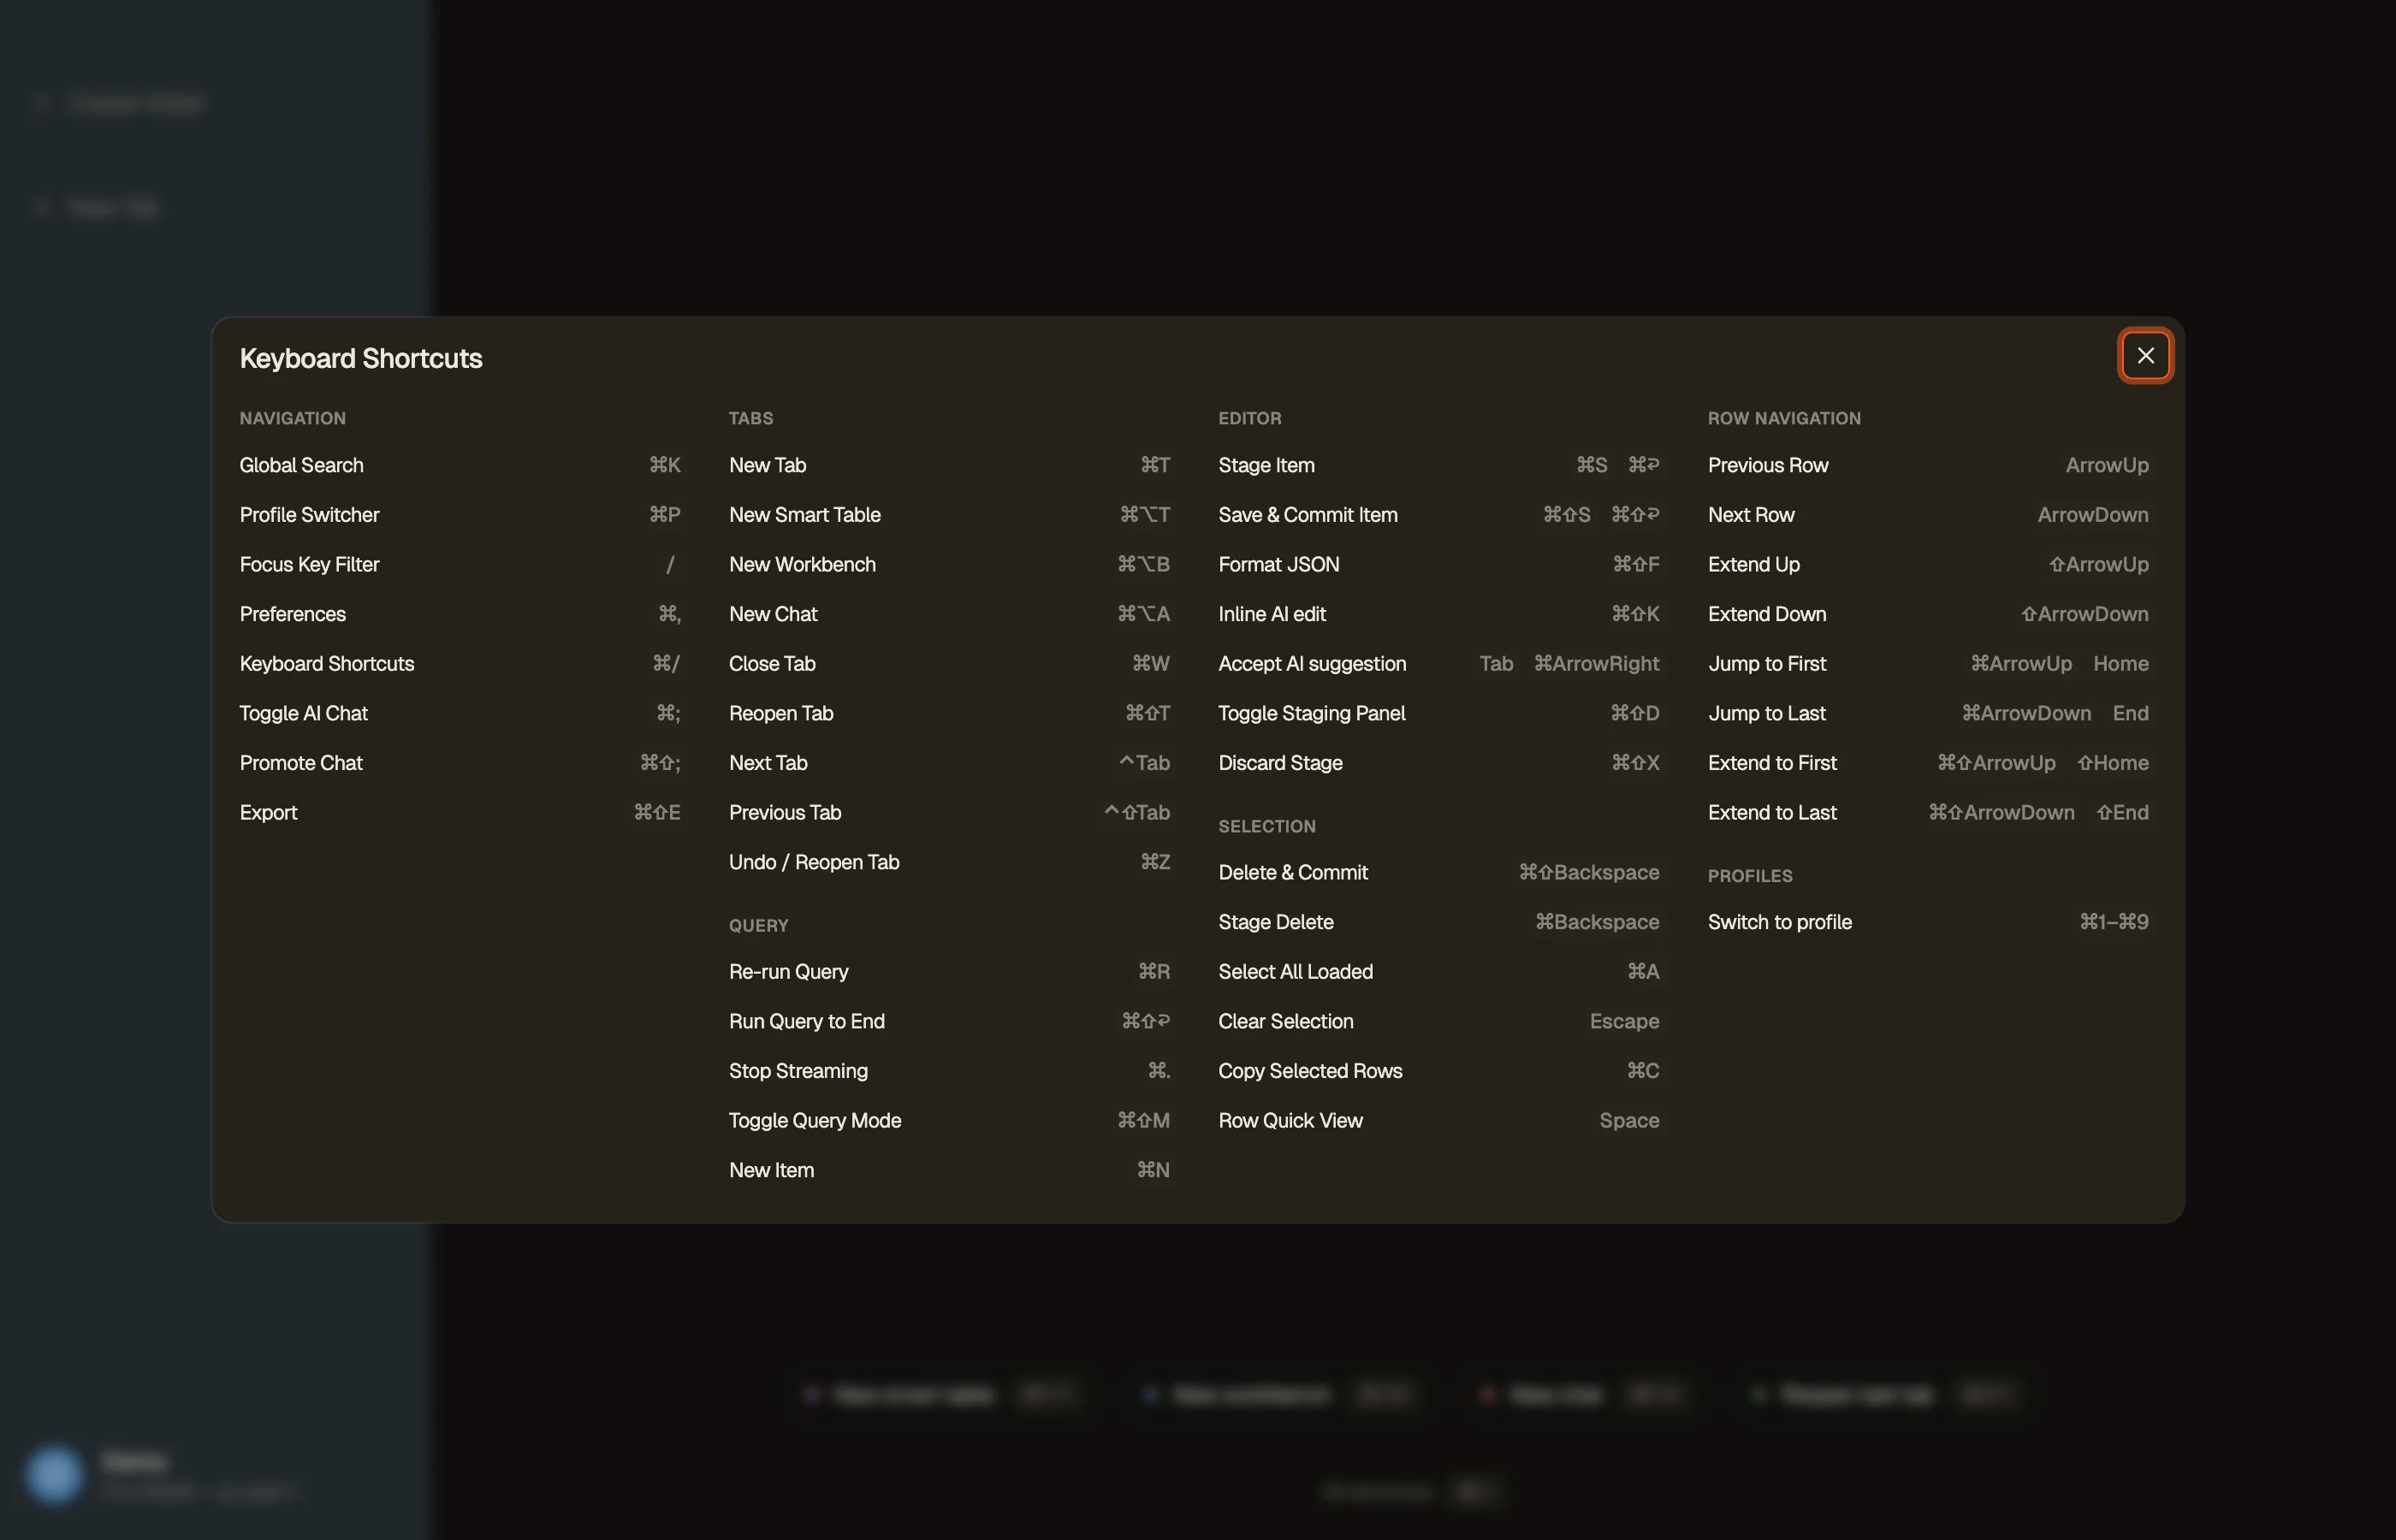Select the ⌘K hint beside Global Search
This screenshot has width=2396, height=1540.
(665, 465)
